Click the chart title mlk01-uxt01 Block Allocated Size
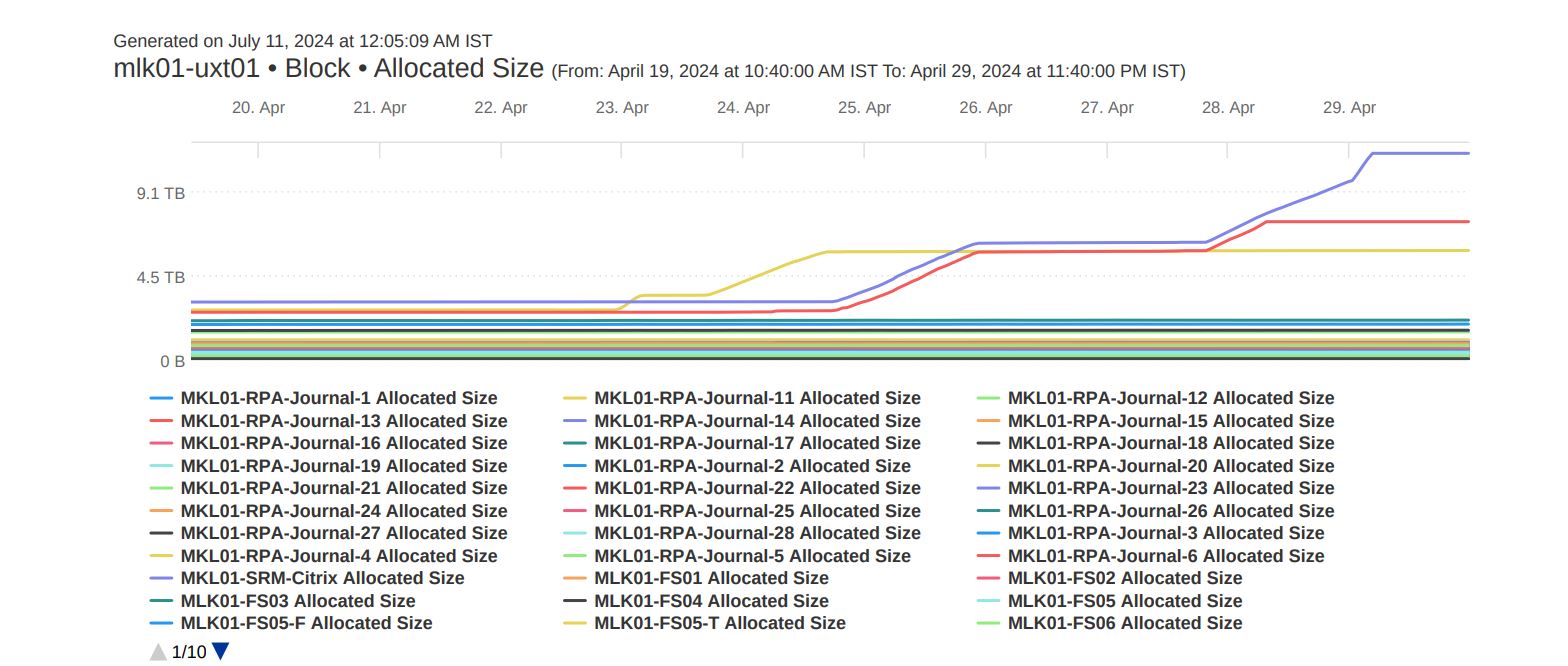The image size is (1568, 666). 331,69
